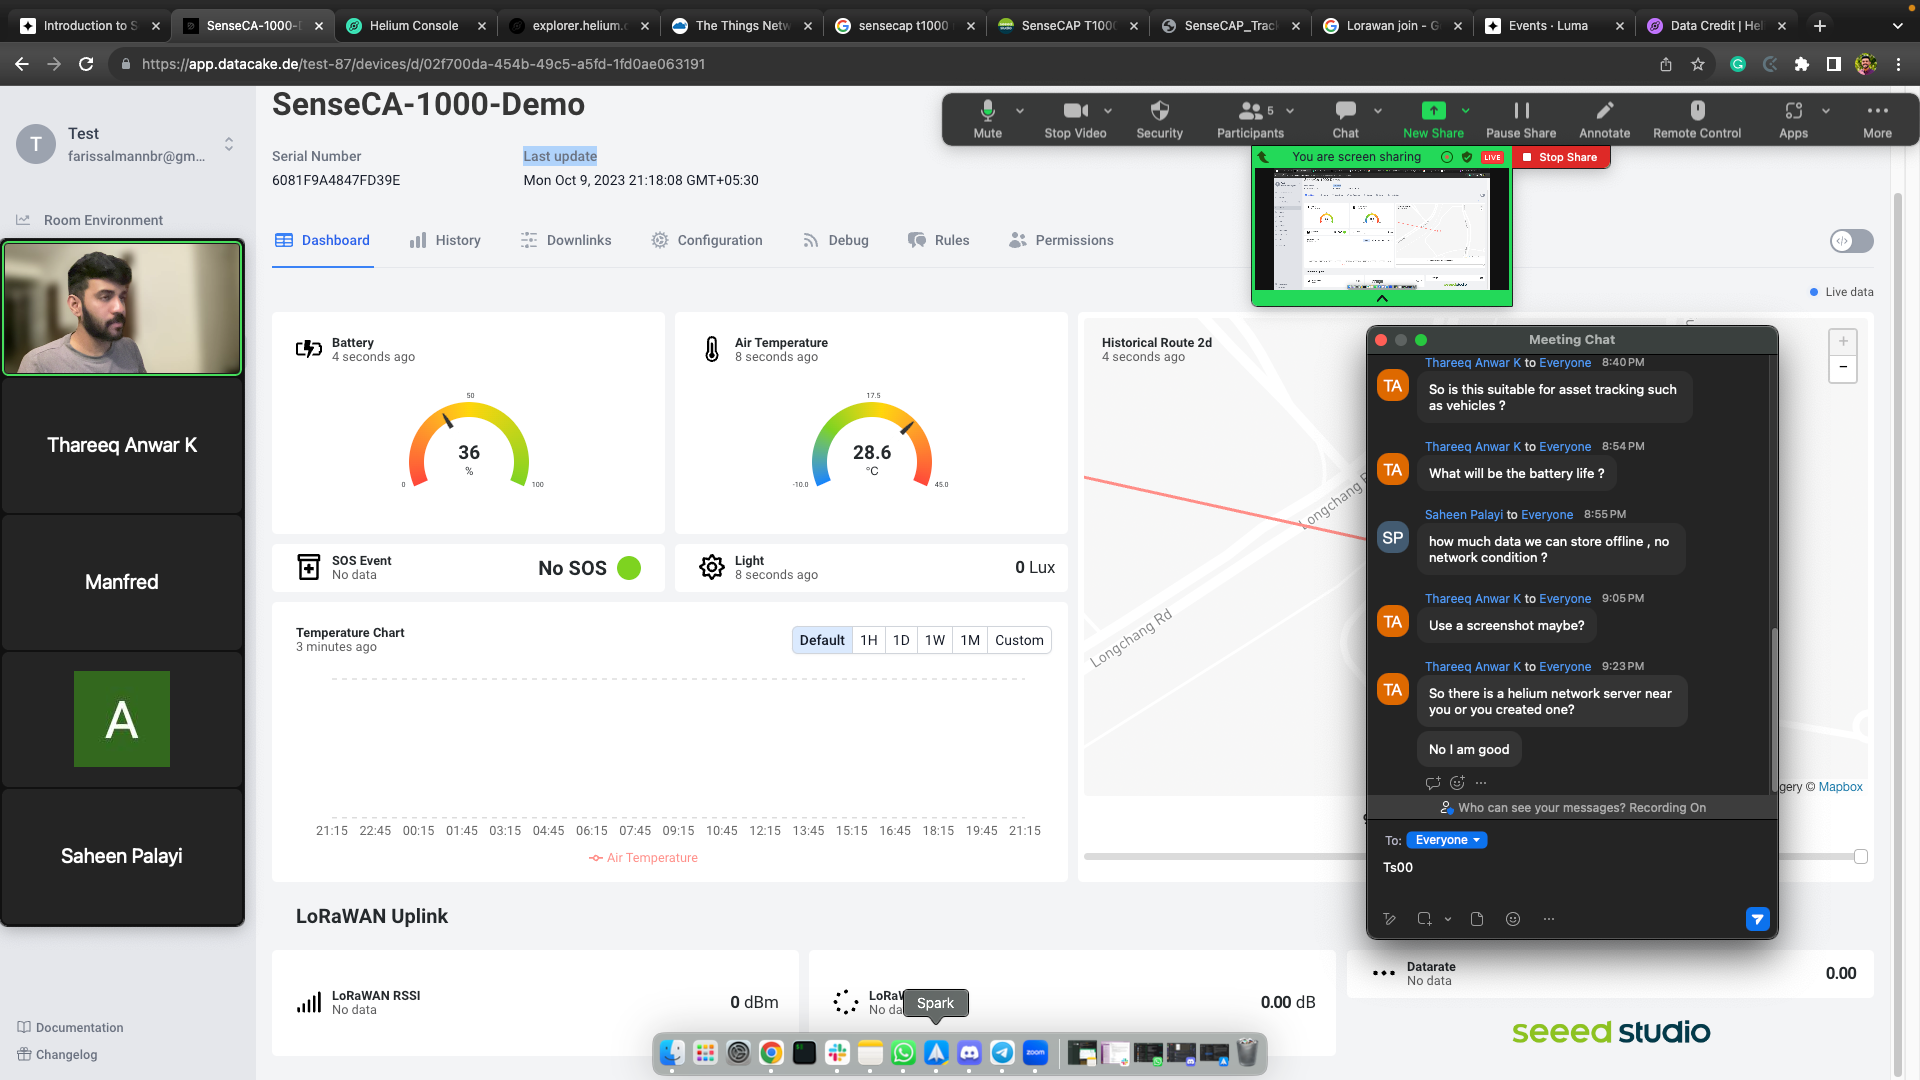Collapse the screen sharing preview thumbnail
The height and width of the screenshot is (1080, 1920).
coord(1382,298)
